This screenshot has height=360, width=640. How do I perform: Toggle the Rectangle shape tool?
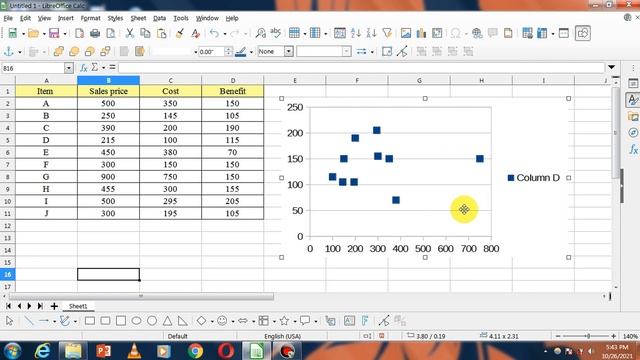click(x=90, y=321)
